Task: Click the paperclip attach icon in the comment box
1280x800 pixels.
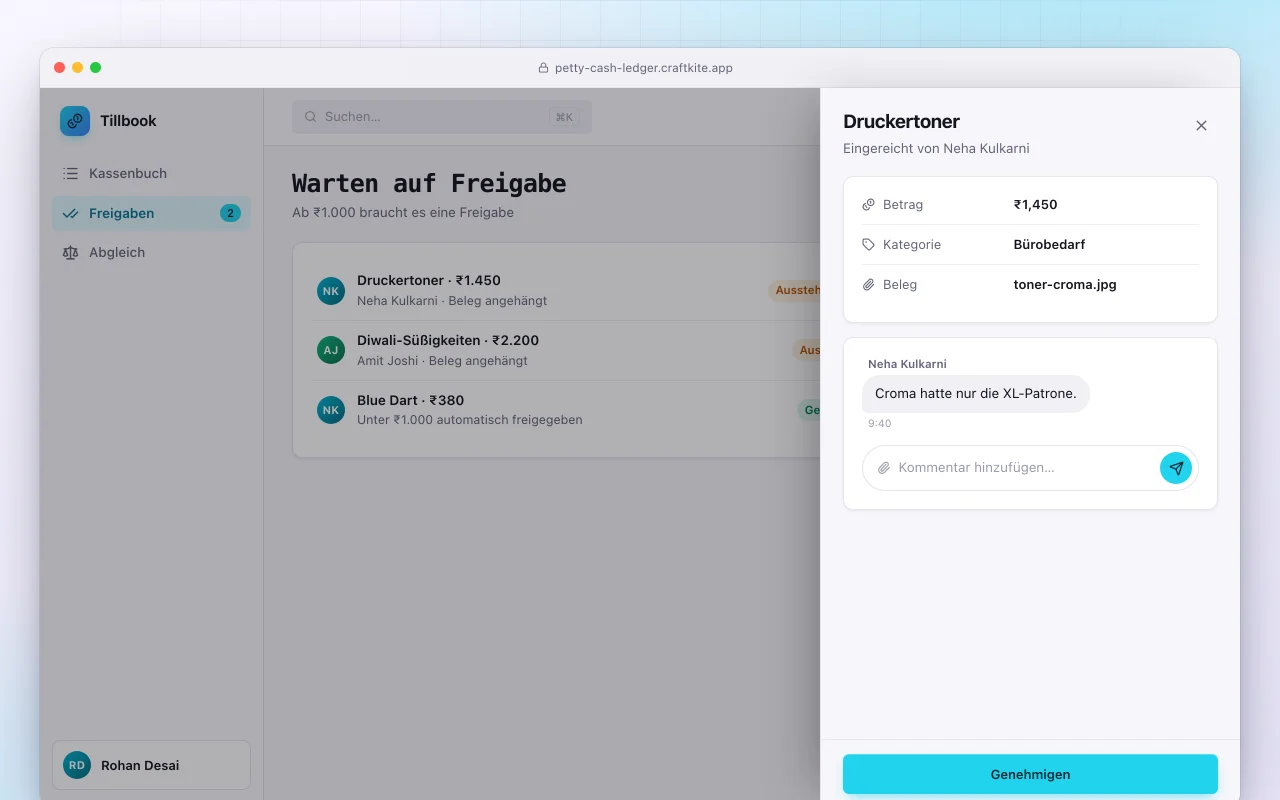Action: [x=884, y=468]
